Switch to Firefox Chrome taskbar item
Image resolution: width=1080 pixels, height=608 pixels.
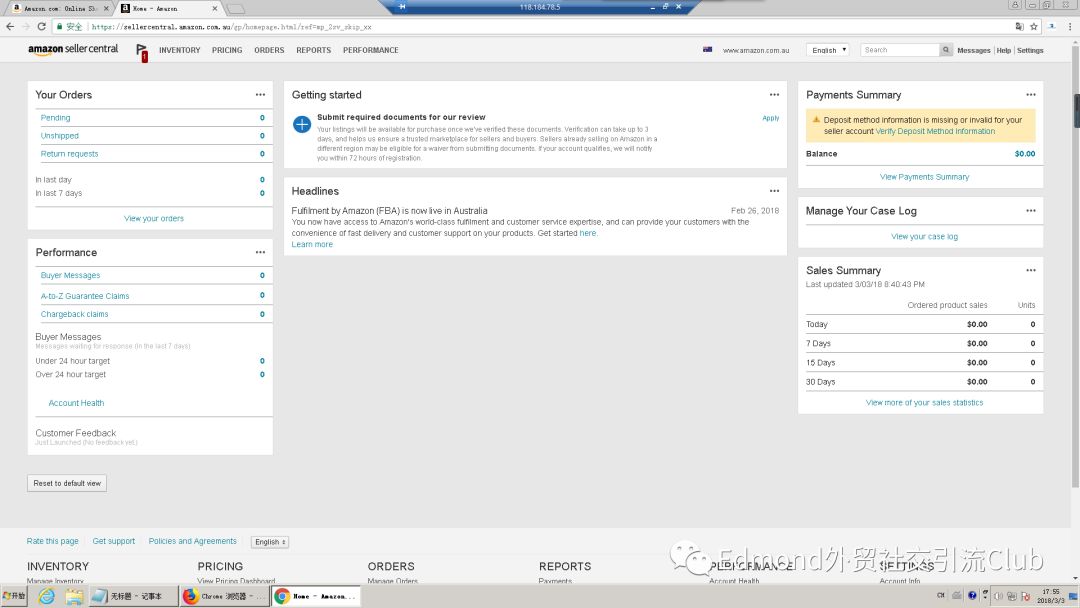point(224,596)
